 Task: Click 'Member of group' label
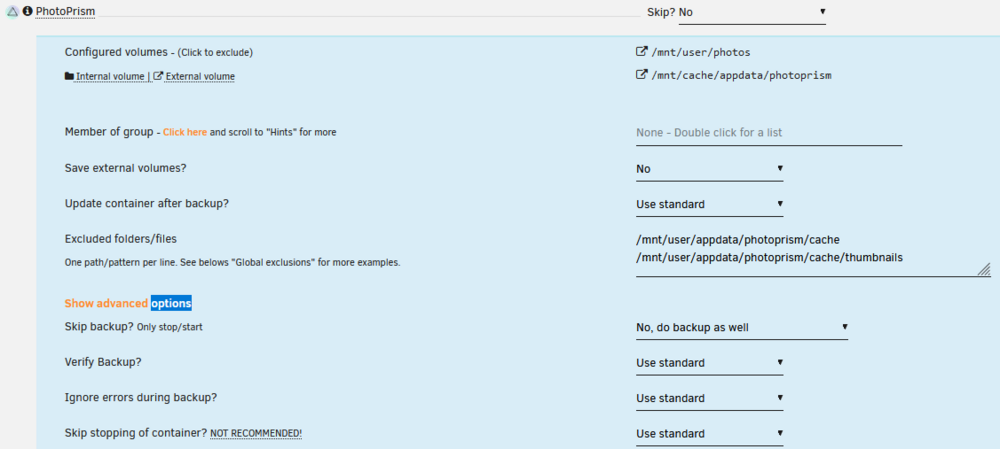(x=109, y=131)
